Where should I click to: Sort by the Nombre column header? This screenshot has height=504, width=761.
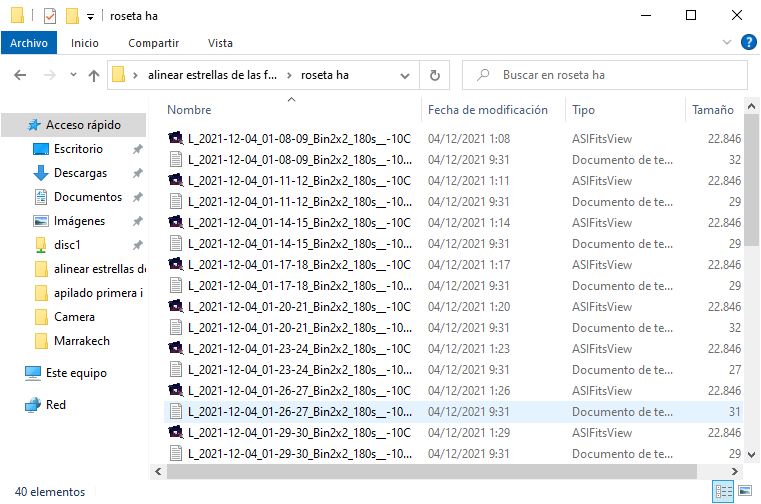click(x=189, y=110)
